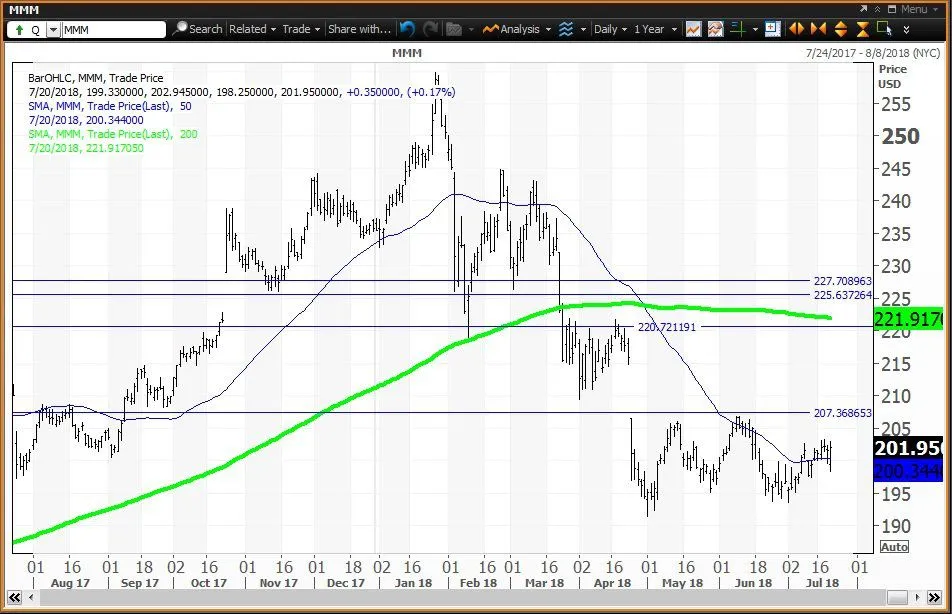Open the wavy lines dropdown arrow
This screenshot has height=614, width=952.
pos(583,29)
